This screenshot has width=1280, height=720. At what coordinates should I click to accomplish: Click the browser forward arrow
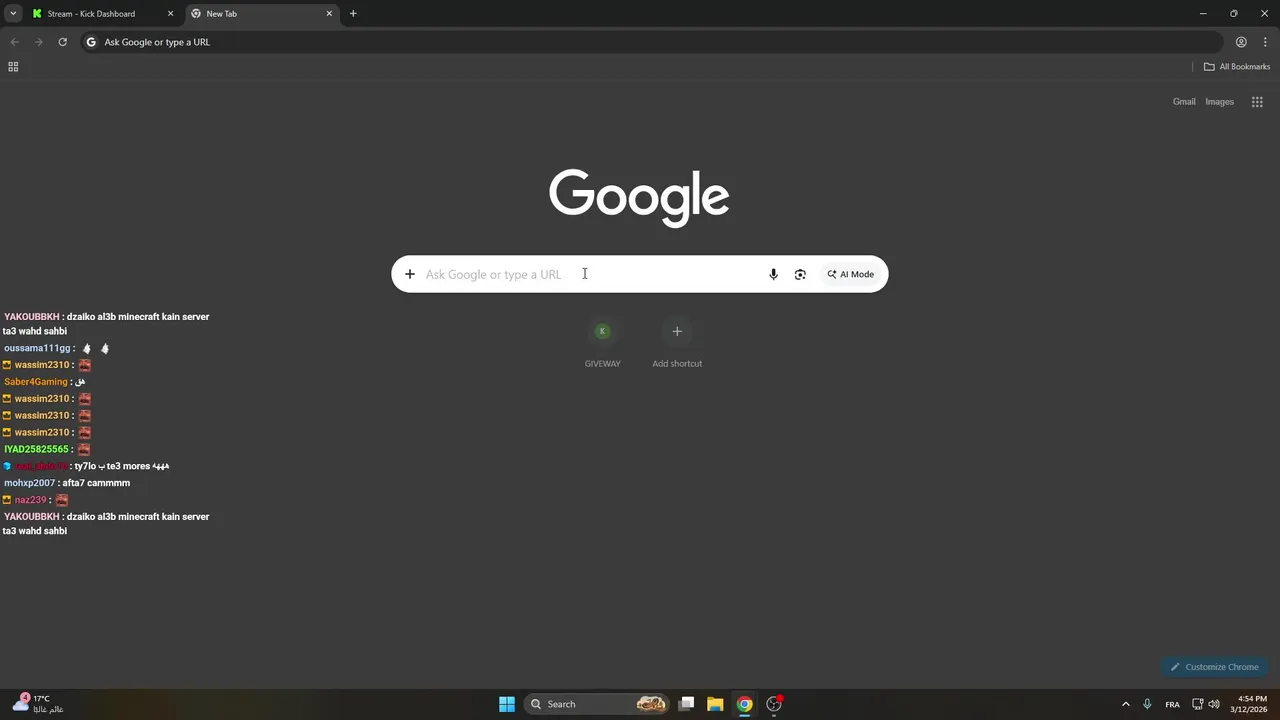click(x=38, y=42)
